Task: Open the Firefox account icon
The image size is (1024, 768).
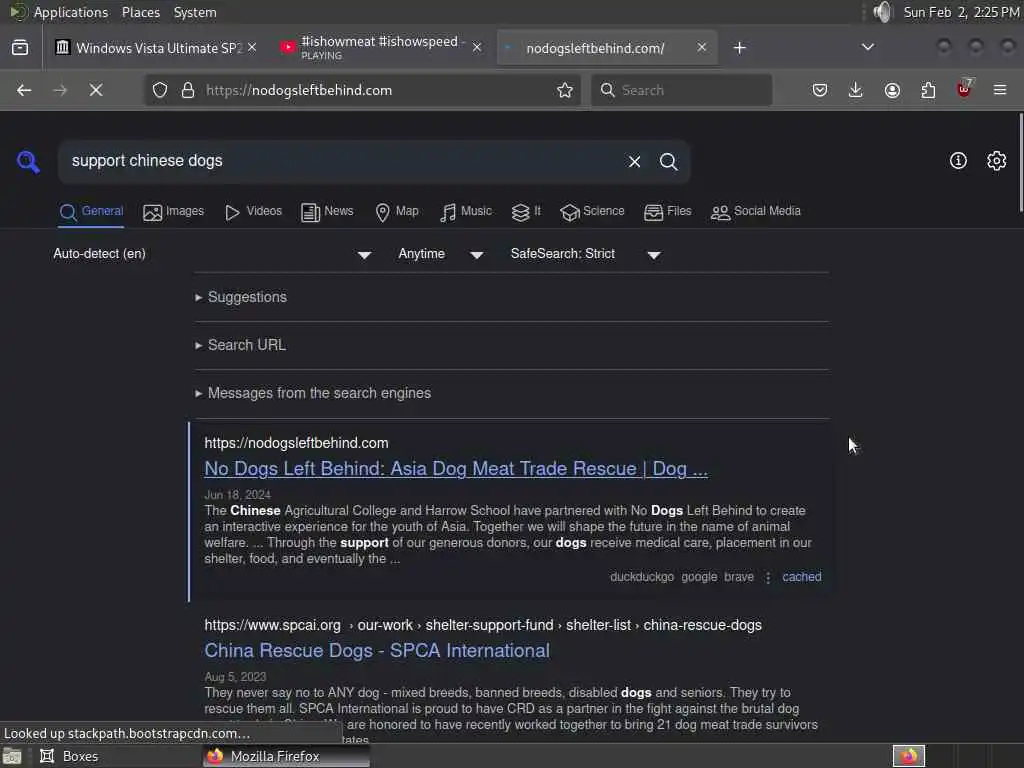Action: pos(892,90)
